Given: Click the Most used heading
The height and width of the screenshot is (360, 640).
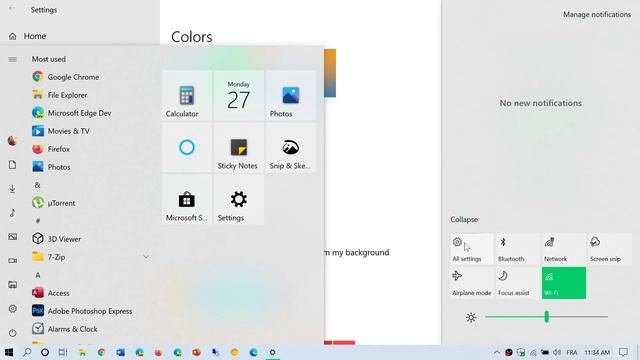Looking at the screenshot, I should 49,59.
